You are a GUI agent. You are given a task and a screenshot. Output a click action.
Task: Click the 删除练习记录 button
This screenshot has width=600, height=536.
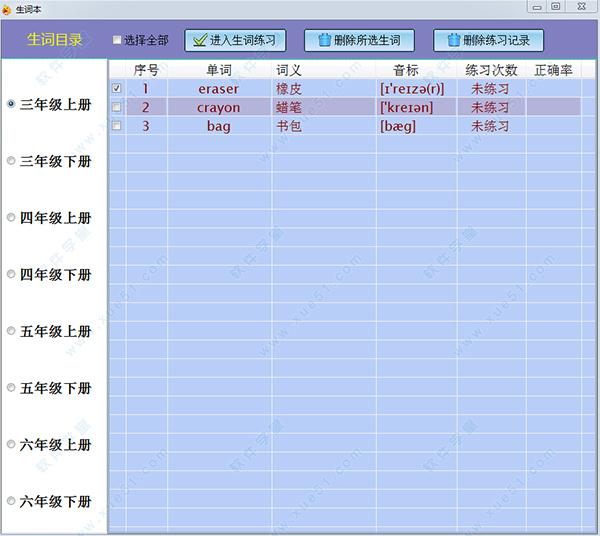point(488,40)
